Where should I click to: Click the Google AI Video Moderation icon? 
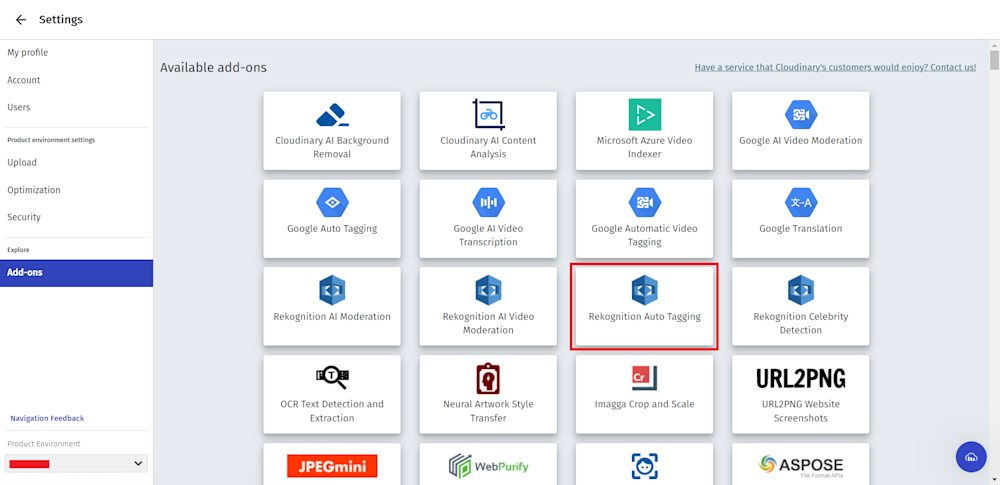point(801,115)
